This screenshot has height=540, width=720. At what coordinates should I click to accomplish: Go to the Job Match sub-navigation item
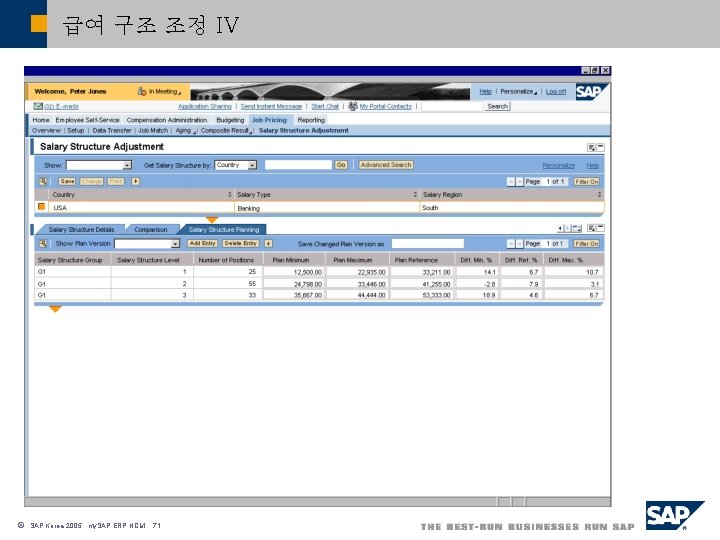tap(153, 130)
